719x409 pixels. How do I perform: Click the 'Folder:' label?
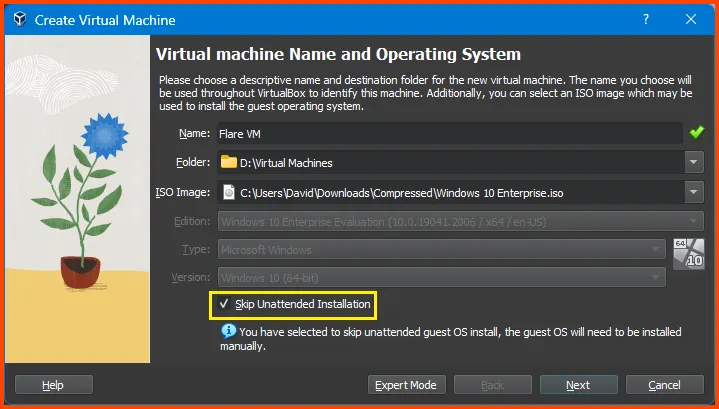point(193,162)
